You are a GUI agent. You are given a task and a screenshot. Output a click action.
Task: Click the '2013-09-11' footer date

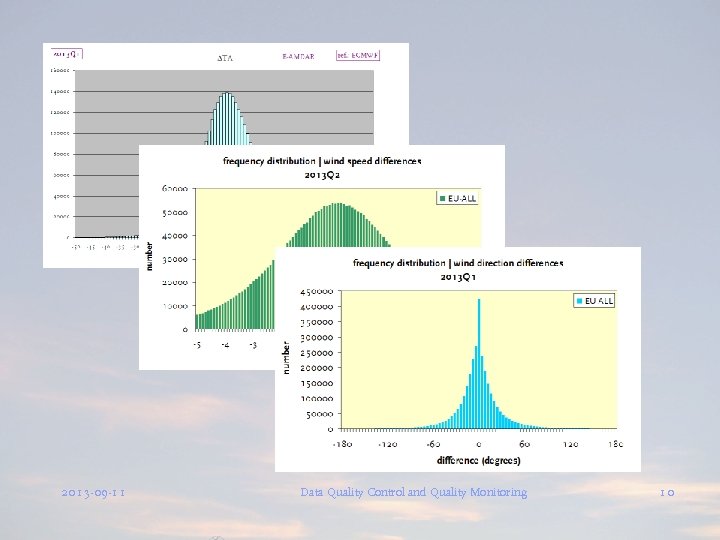point(93,493)
